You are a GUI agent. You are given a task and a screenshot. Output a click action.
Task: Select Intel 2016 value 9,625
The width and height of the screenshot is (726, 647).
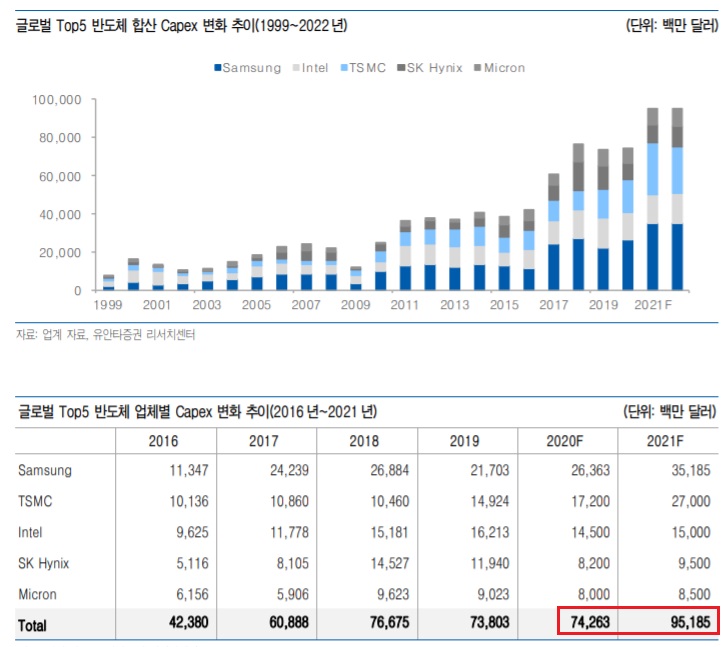192,532
